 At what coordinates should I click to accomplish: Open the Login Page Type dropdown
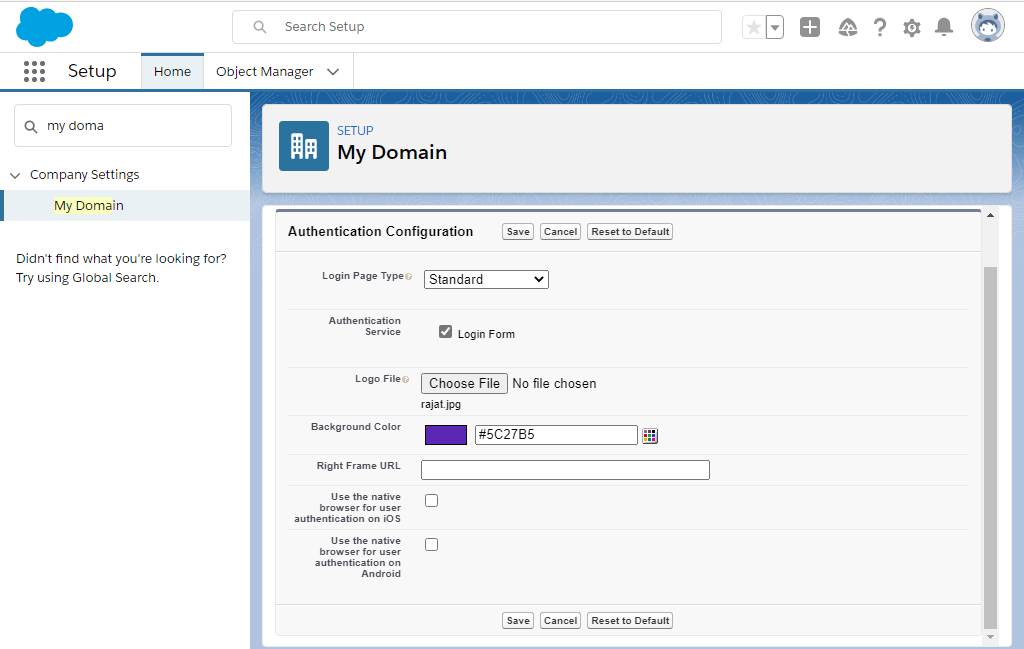tap(486, 280)
